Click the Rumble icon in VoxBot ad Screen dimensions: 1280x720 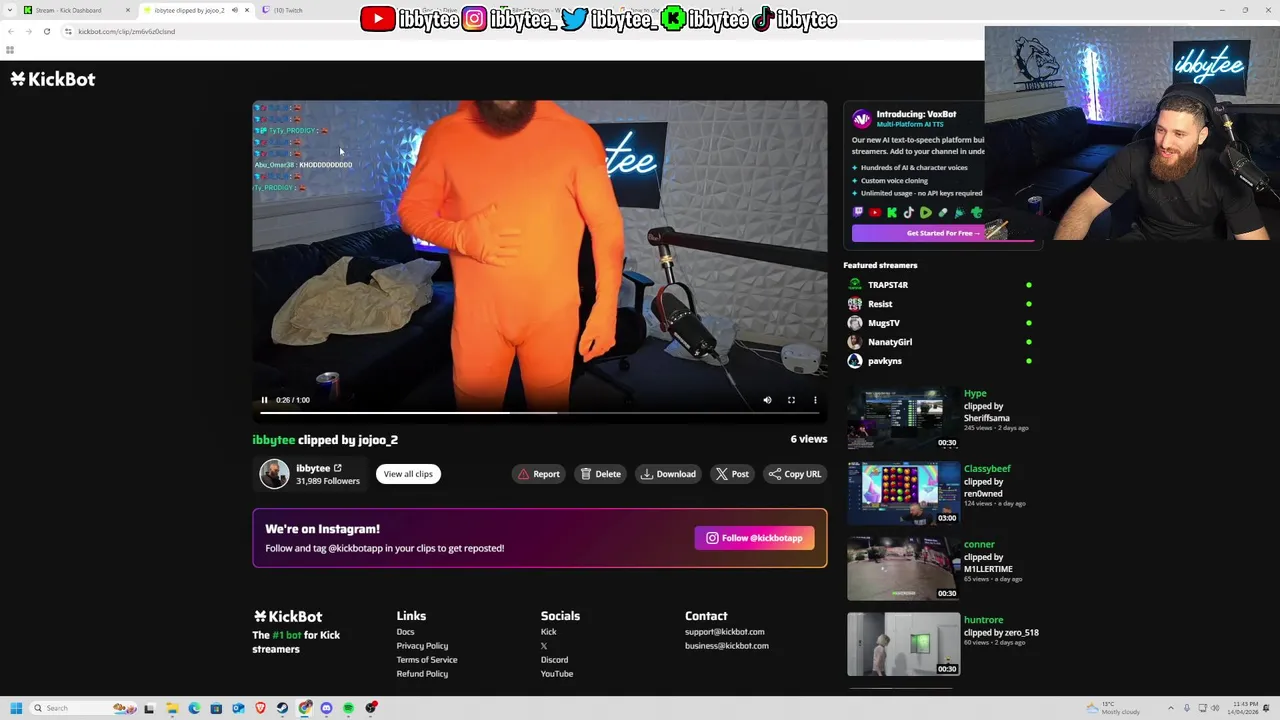click(925, 213)
